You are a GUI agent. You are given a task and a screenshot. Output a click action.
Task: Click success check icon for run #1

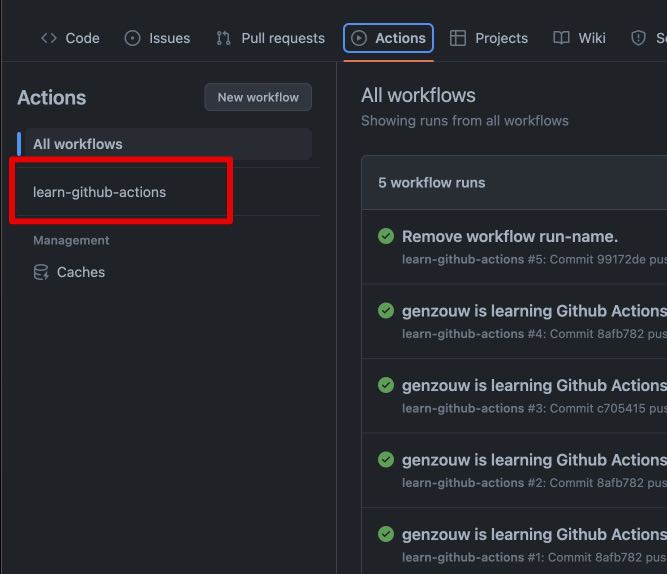[386, 534]
